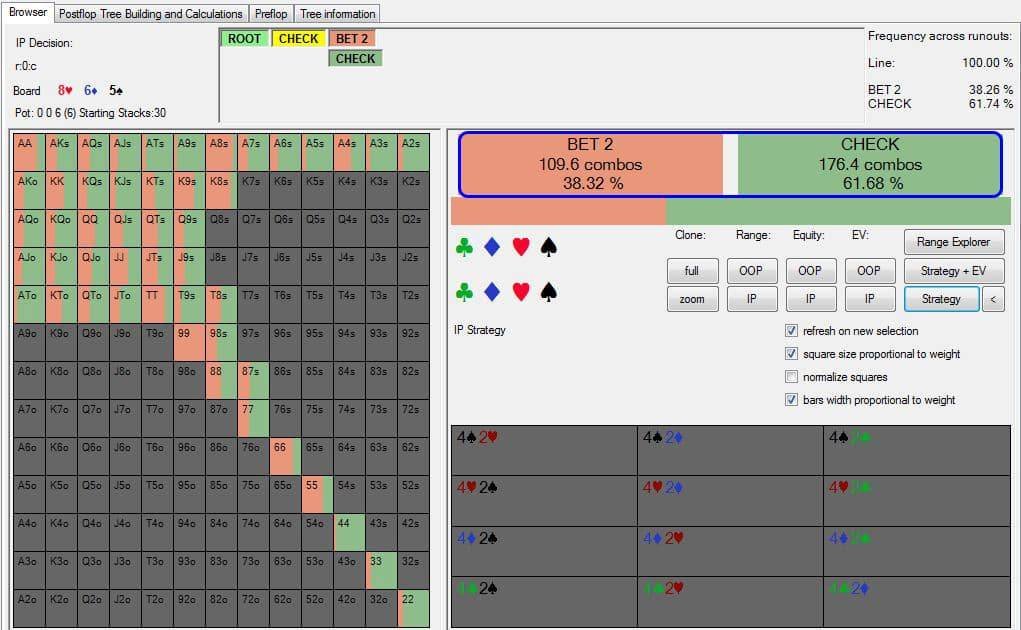Select the diamond suit icon in bottom row
The height and width of the screenshot is (630, 1021).
point(491,292)
